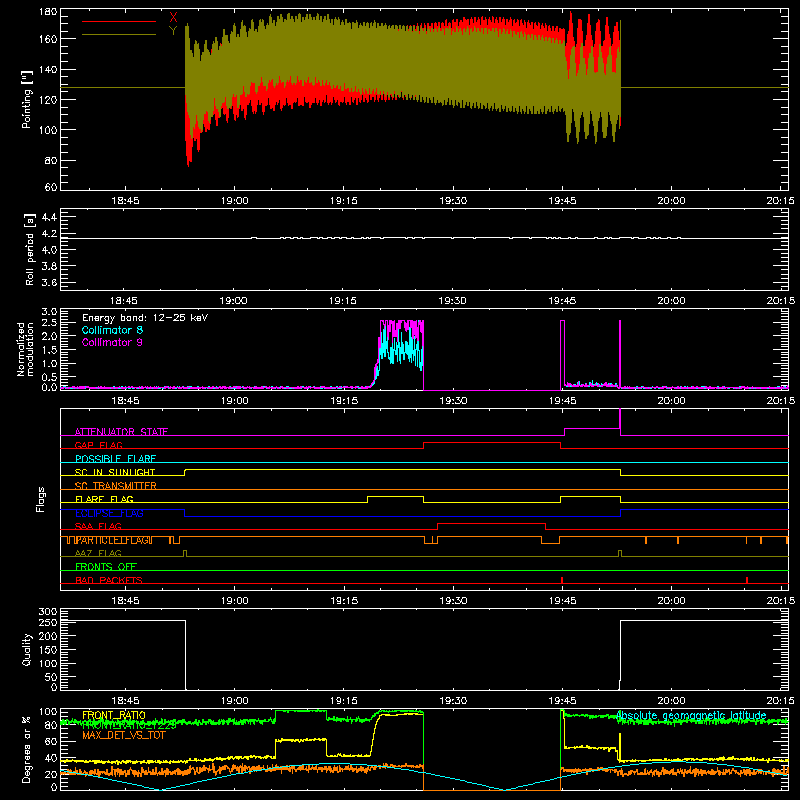Screen dimensions: 800x800
Task: Click the 60 tick on Degrees or % axis
Action: [x=51, y=741]
